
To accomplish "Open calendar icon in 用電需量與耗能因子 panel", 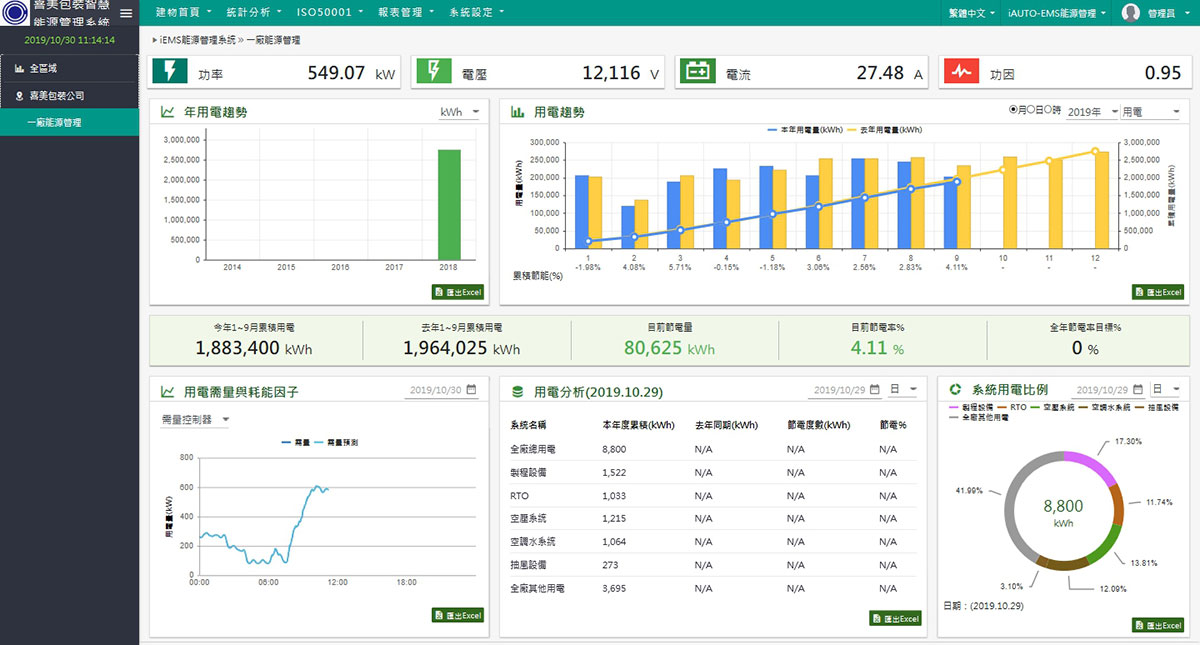I will [471, 390].
